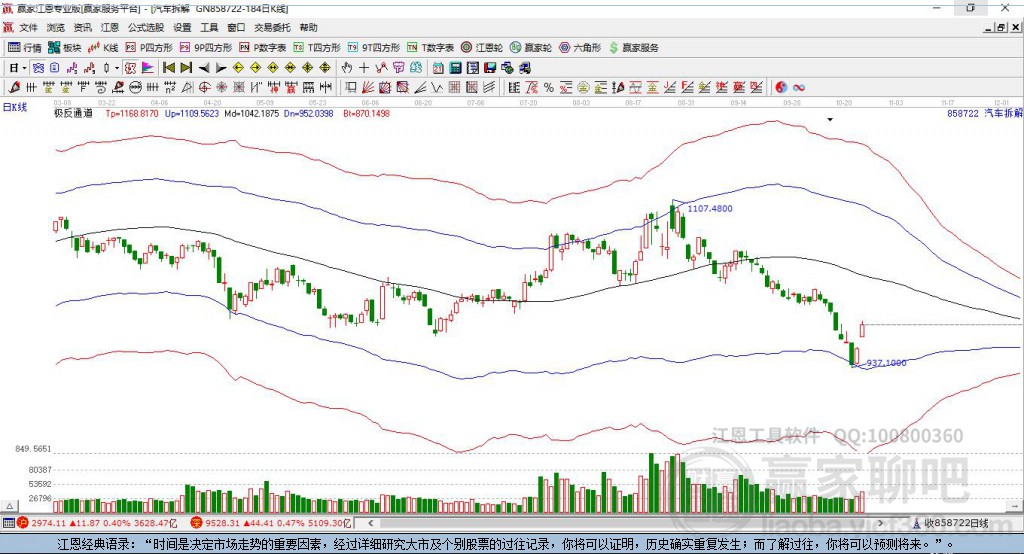This screenshot has height=554, width=1024.
Task: Click the small black triangle above chart
Action: pos(830,120)
